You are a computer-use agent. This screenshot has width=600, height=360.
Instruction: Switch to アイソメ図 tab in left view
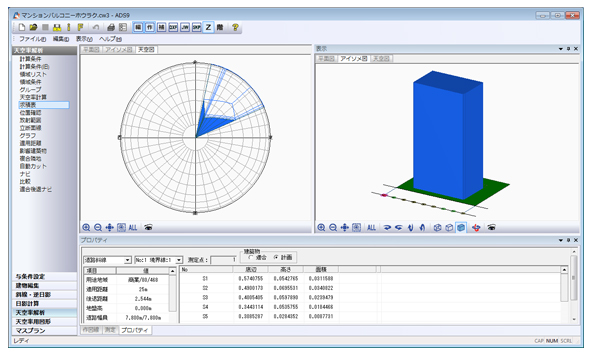coord(119,50)
